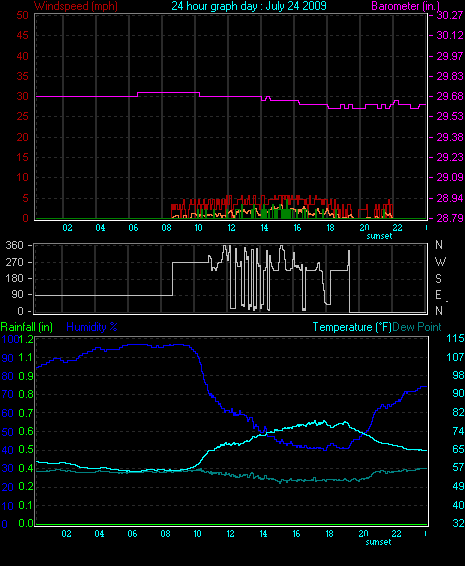Viewport: 465px width, 566px height.
Task: Select windspeed axis value 15
Action: (22, 157)
